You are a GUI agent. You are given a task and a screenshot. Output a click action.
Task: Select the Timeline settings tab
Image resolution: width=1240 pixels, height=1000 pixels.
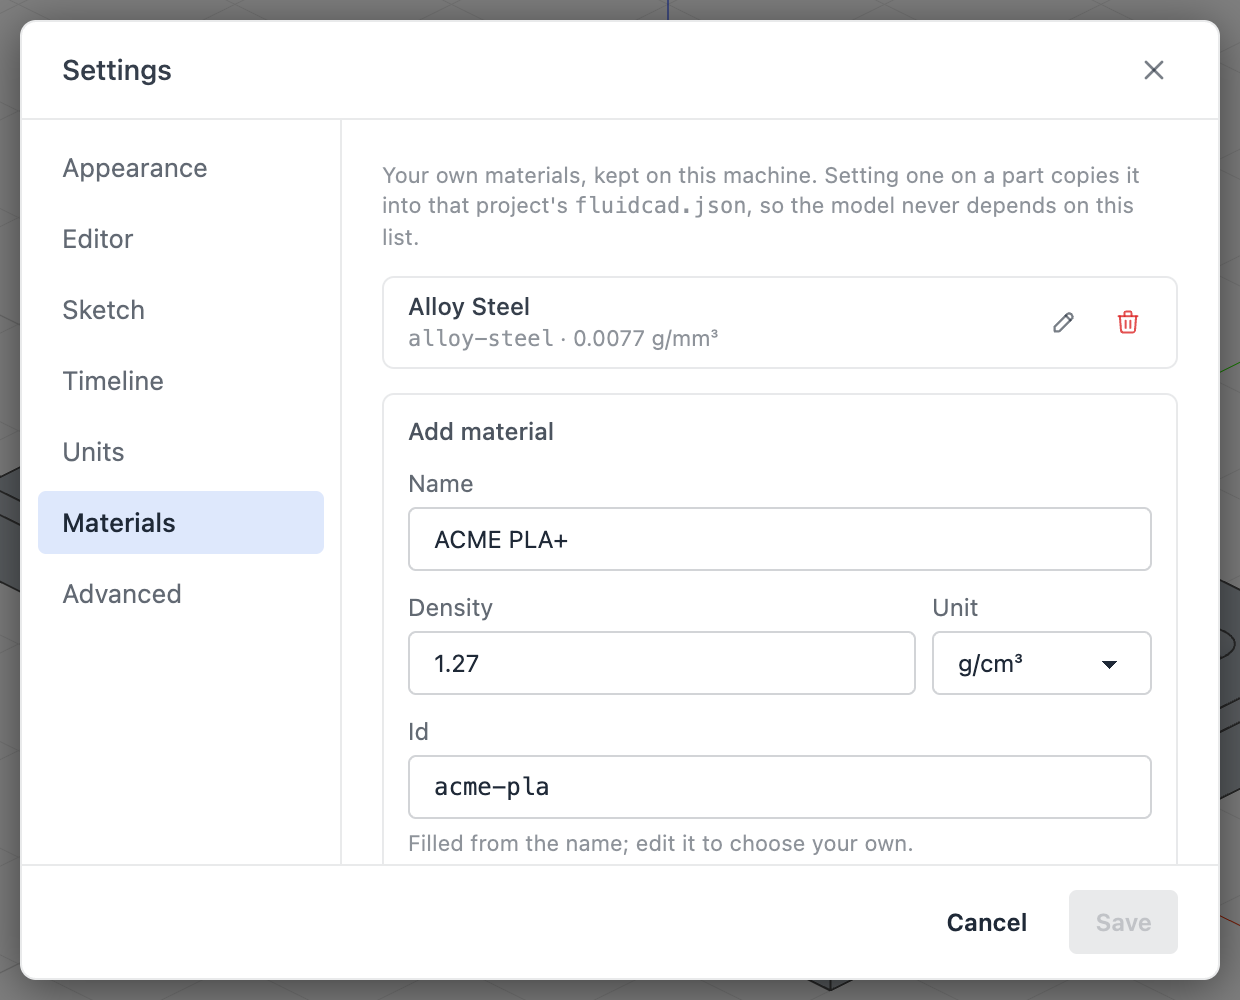click(x=181, y=381)
